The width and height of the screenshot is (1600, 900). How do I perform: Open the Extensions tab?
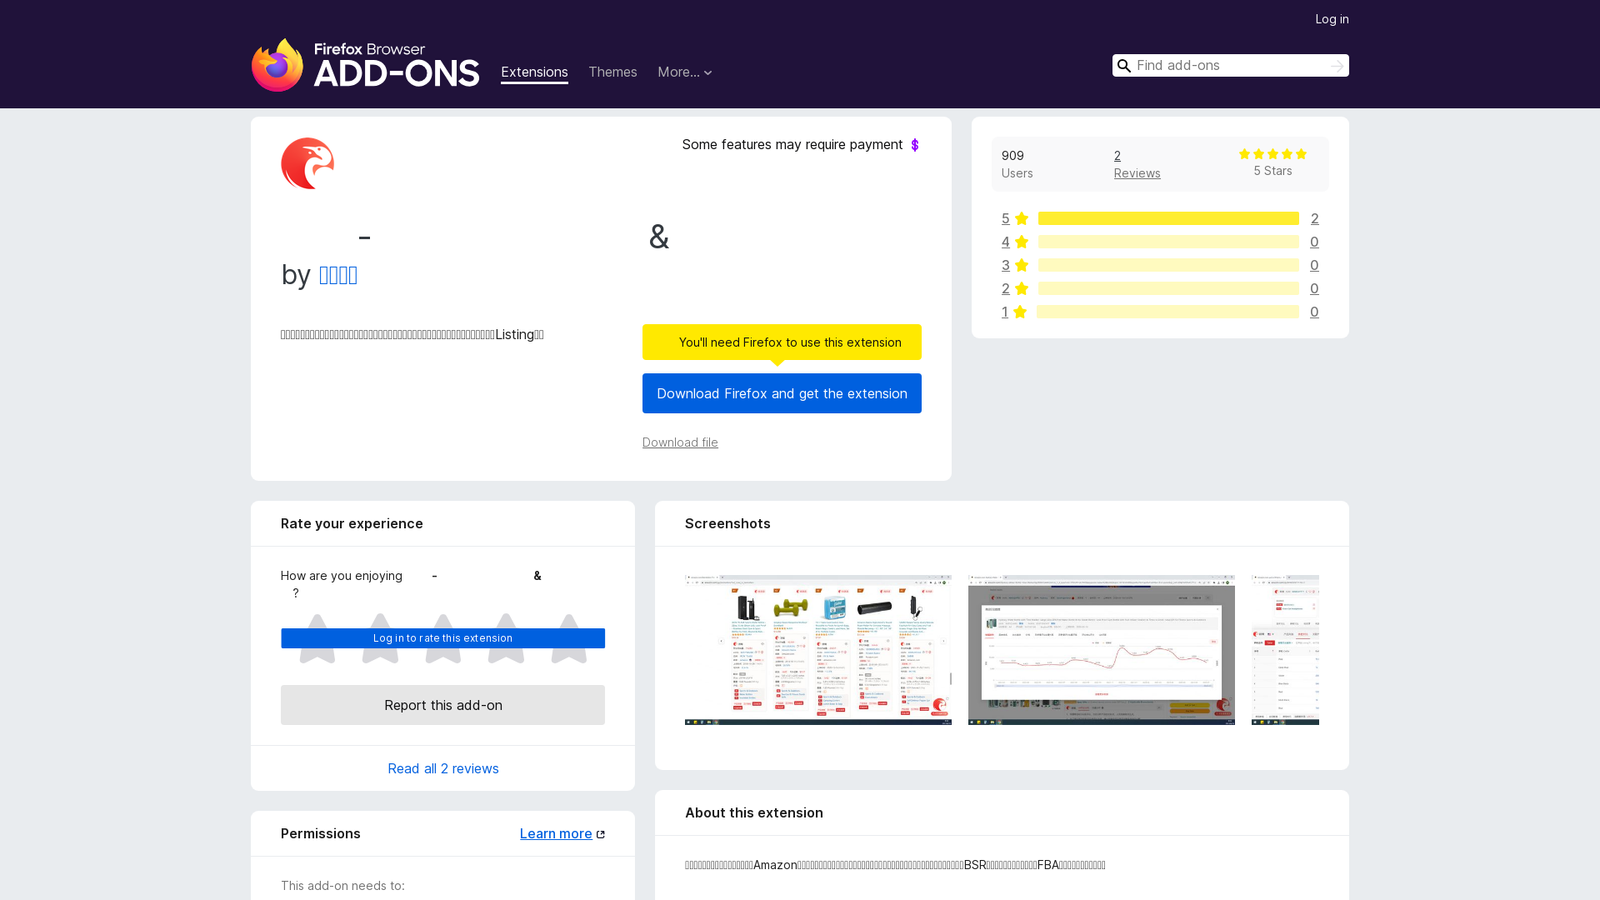(534, 72)
